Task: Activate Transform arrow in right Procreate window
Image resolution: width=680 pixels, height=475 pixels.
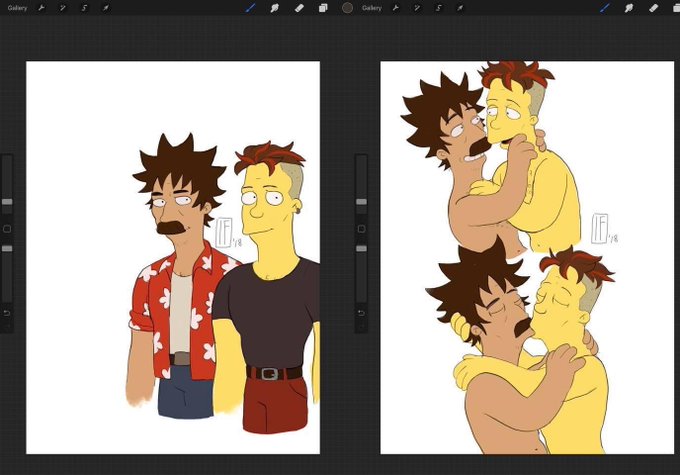Action: [x=460, y=8]
